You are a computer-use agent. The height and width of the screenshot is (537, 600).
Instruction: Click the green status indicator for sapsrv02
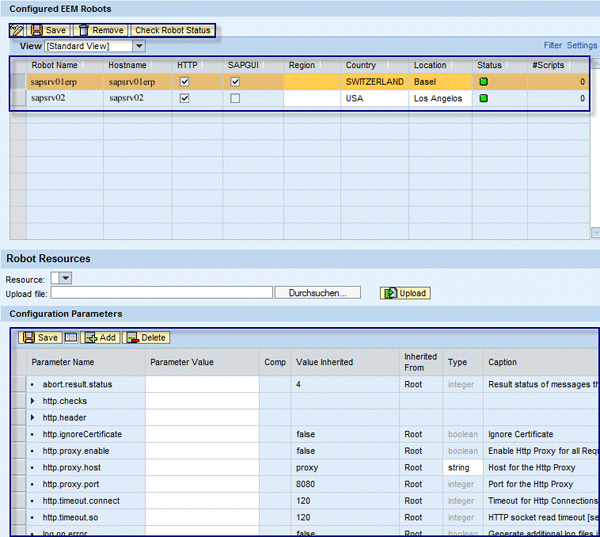pyautogui.click(x=483, y=99)
